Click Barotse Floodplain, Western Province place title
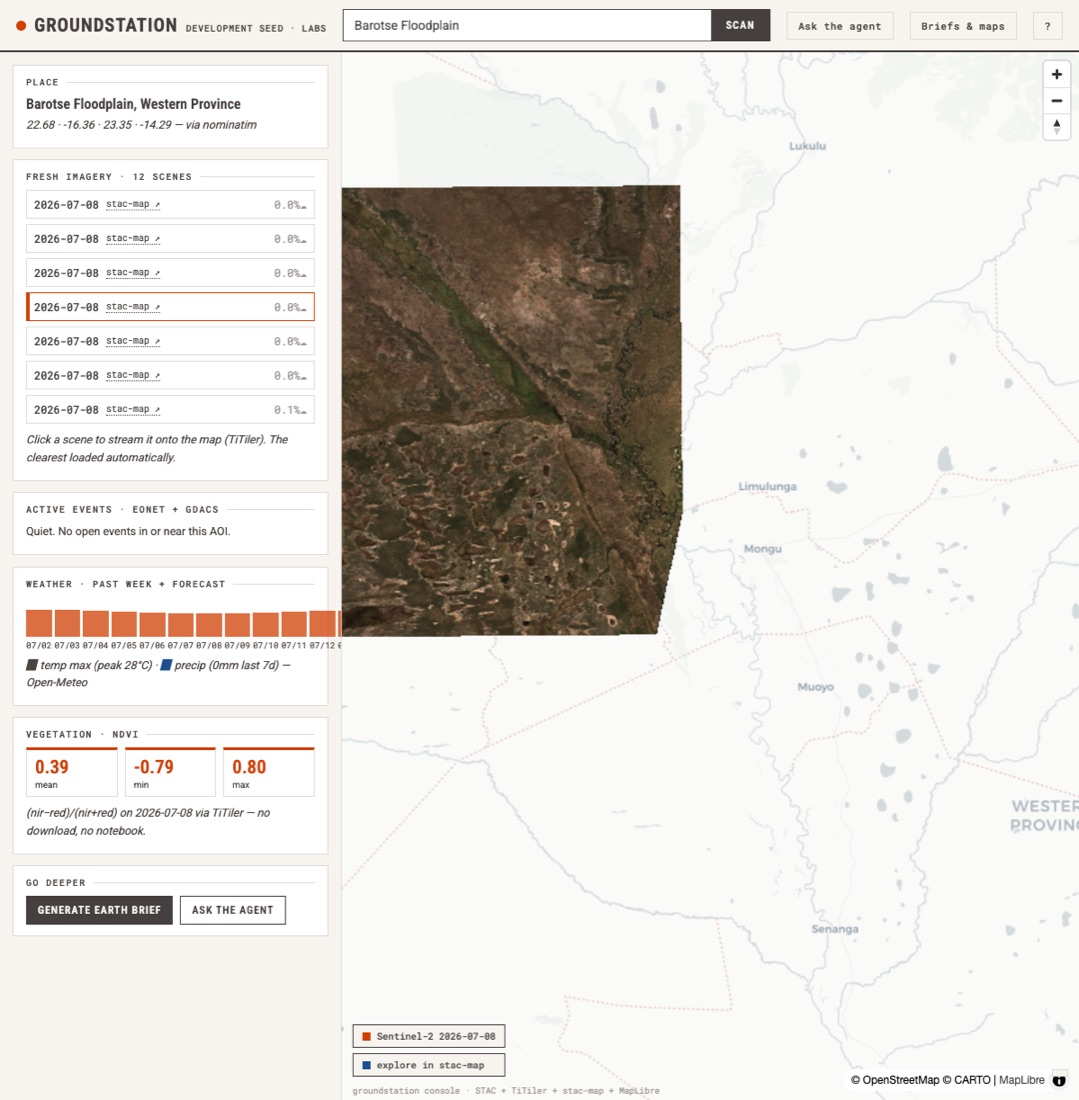This screenshot has height=1100, width=1079. [133, 104]
